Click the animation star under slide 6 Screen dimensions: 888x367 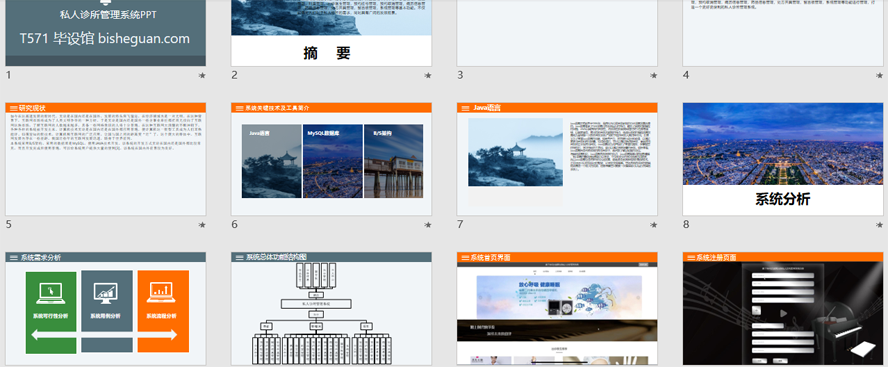pos(428,225)
